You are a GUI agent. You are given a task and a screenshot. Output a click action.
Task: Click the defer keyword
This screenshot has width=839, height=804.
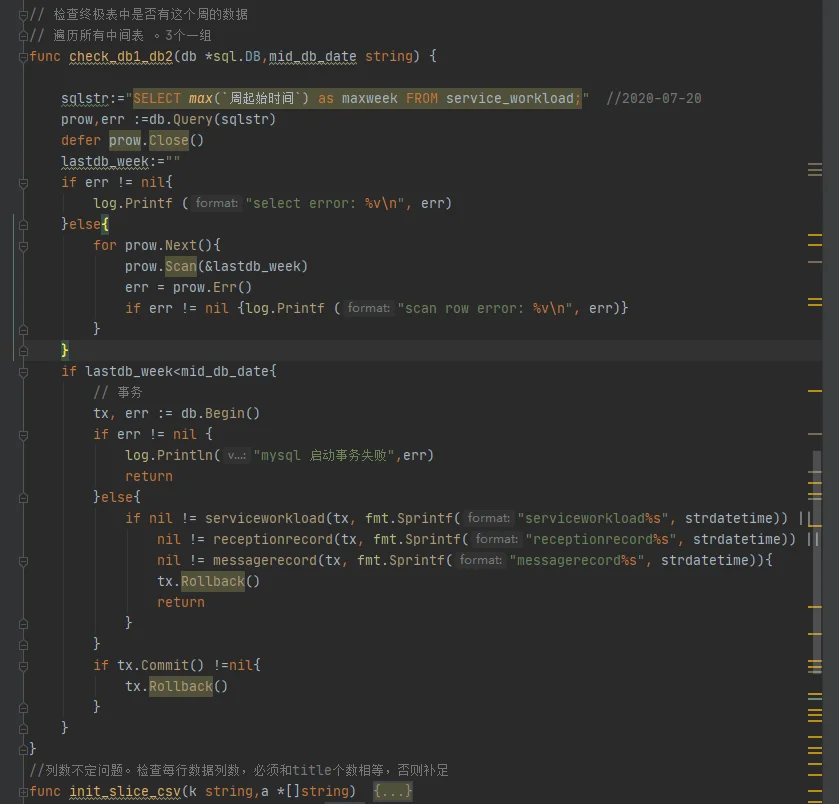tap(81, 141)
